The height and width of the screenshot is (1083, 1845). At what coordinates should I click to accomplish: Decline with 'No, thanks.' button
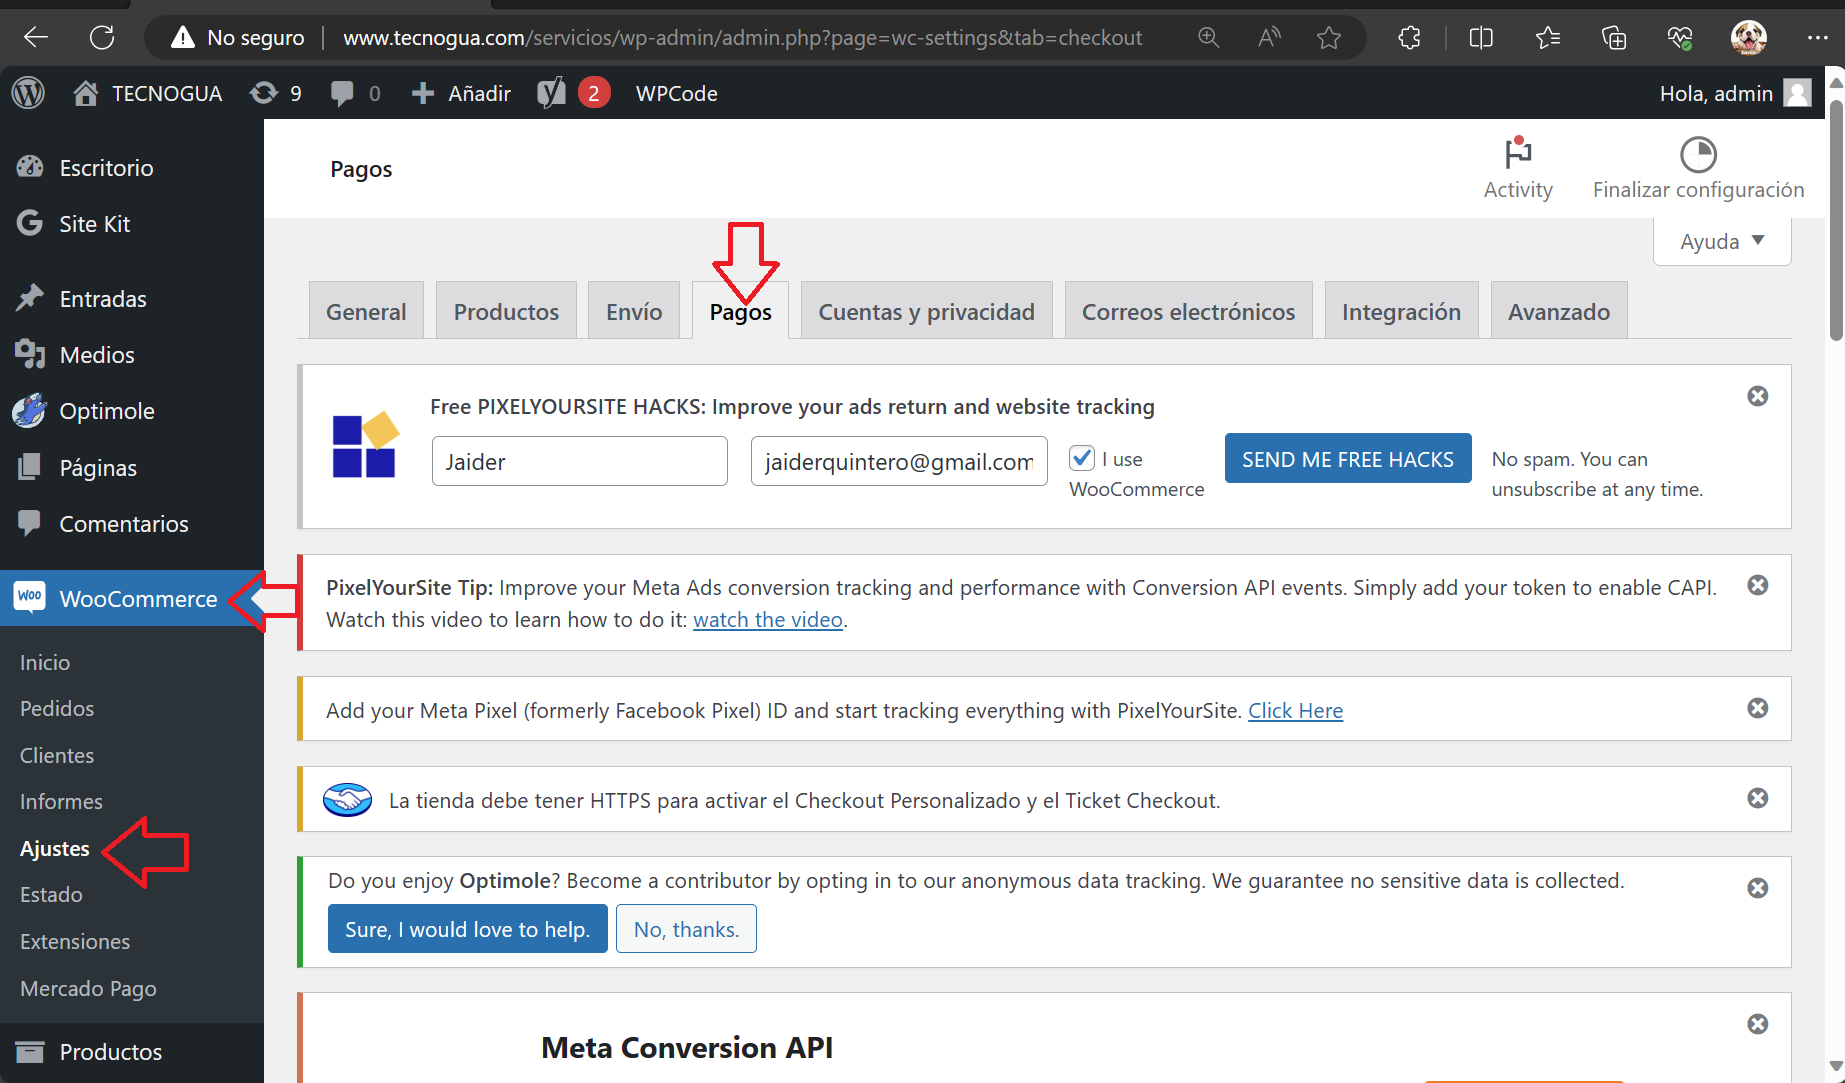pyautogui.click(x=686, y=929)
